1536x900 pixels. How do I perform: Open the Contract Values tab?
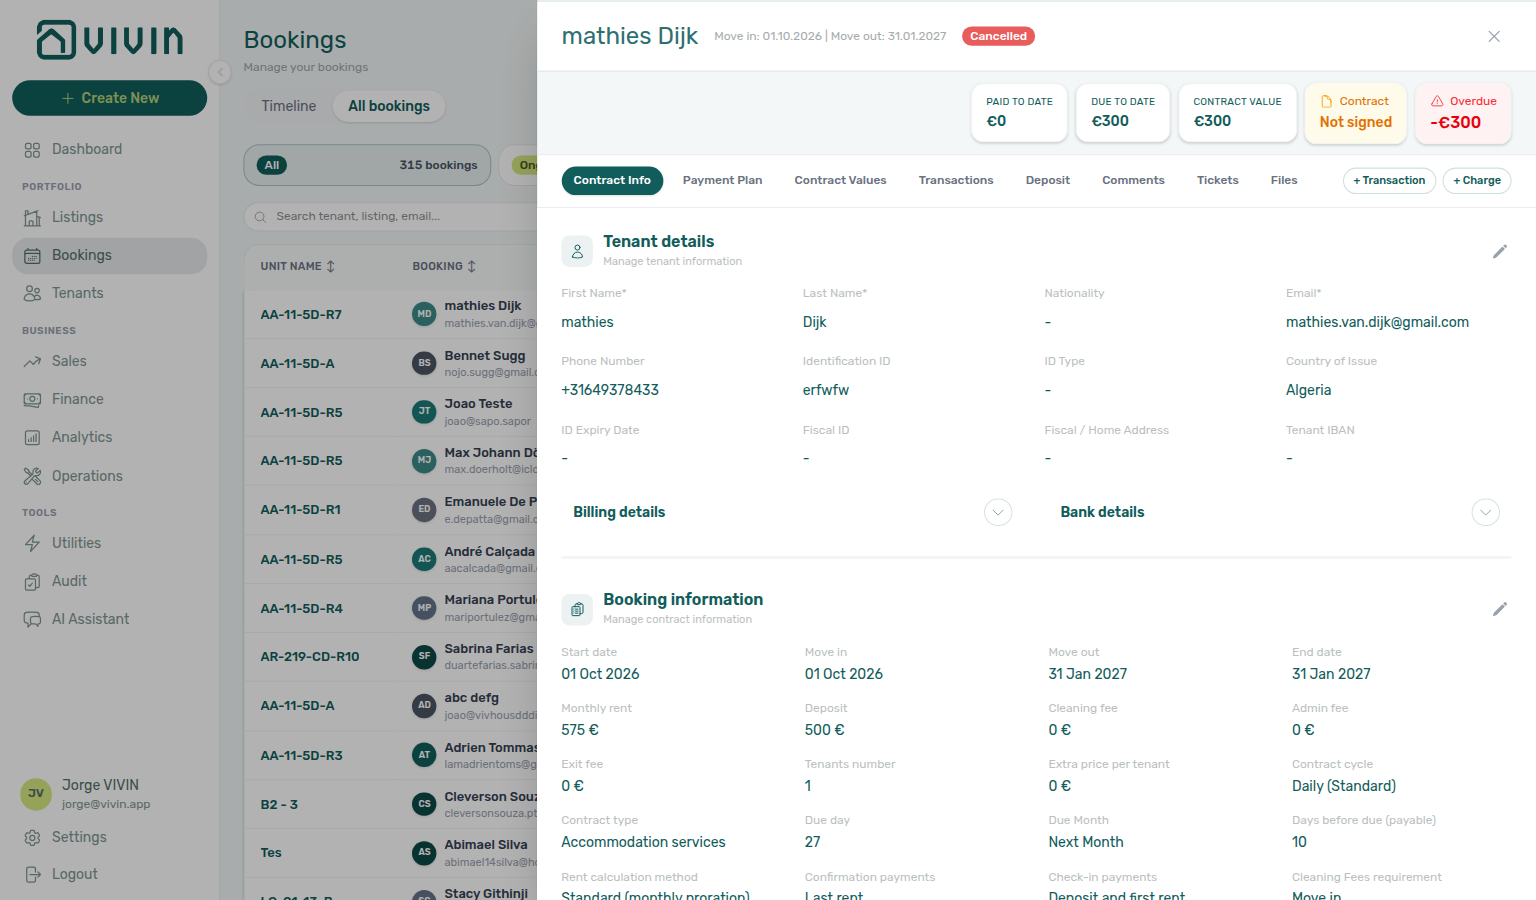pos(840,180)
